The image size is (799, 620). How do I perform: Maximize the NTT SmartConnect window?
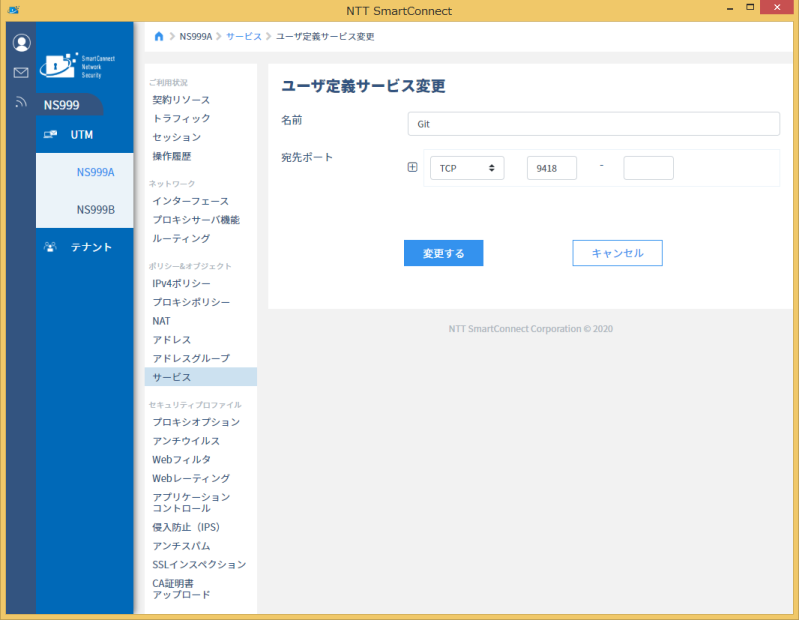750,8
